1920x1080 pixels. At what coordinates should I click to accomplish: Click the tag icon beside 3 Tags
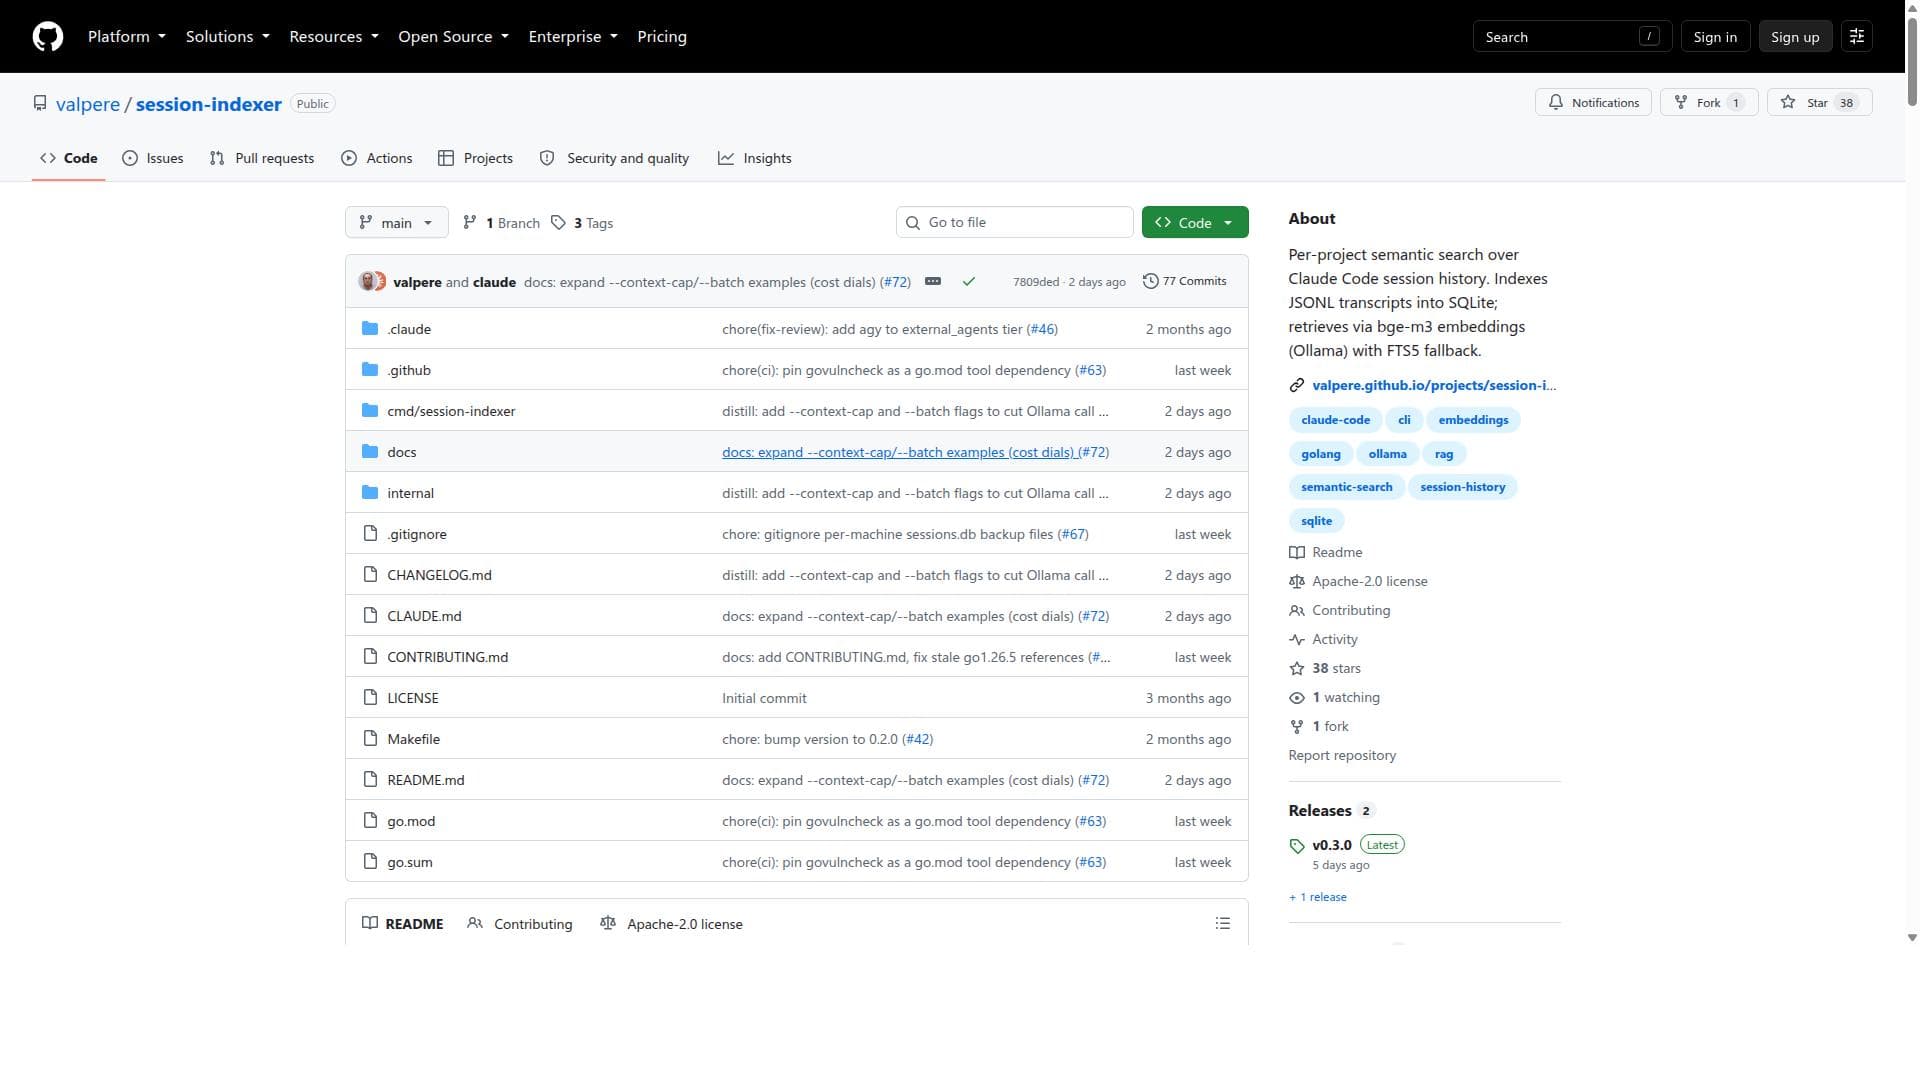pos(558,223)
